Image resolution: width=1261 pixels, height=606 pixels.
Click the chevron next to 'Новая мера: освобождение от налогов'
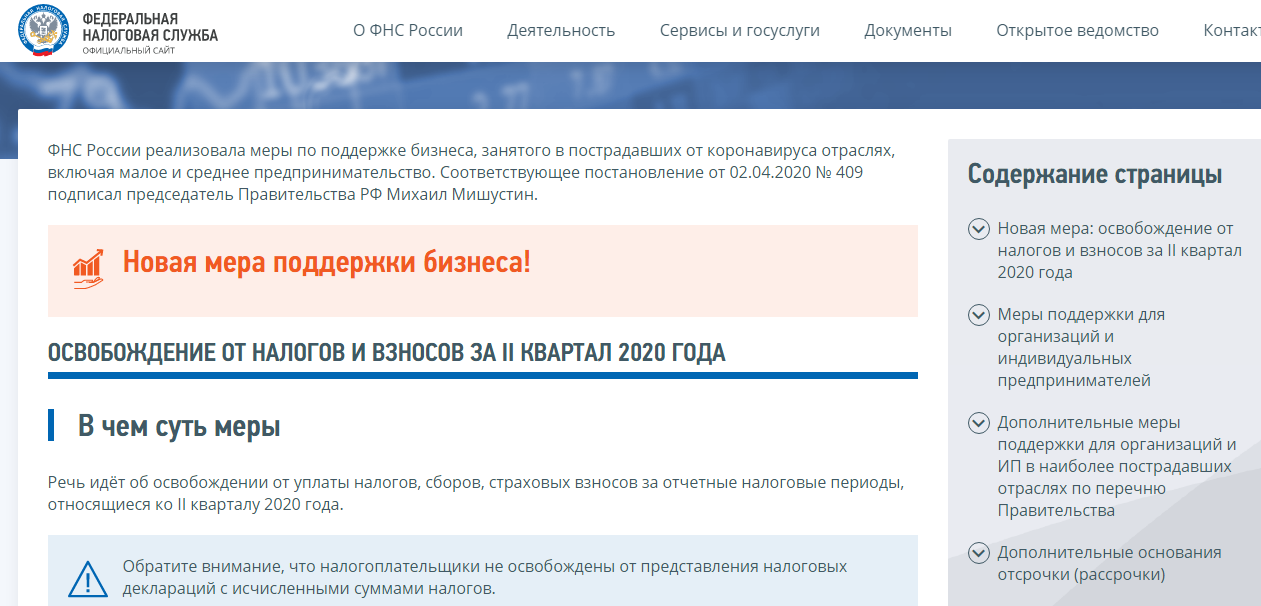click(979, 230)
